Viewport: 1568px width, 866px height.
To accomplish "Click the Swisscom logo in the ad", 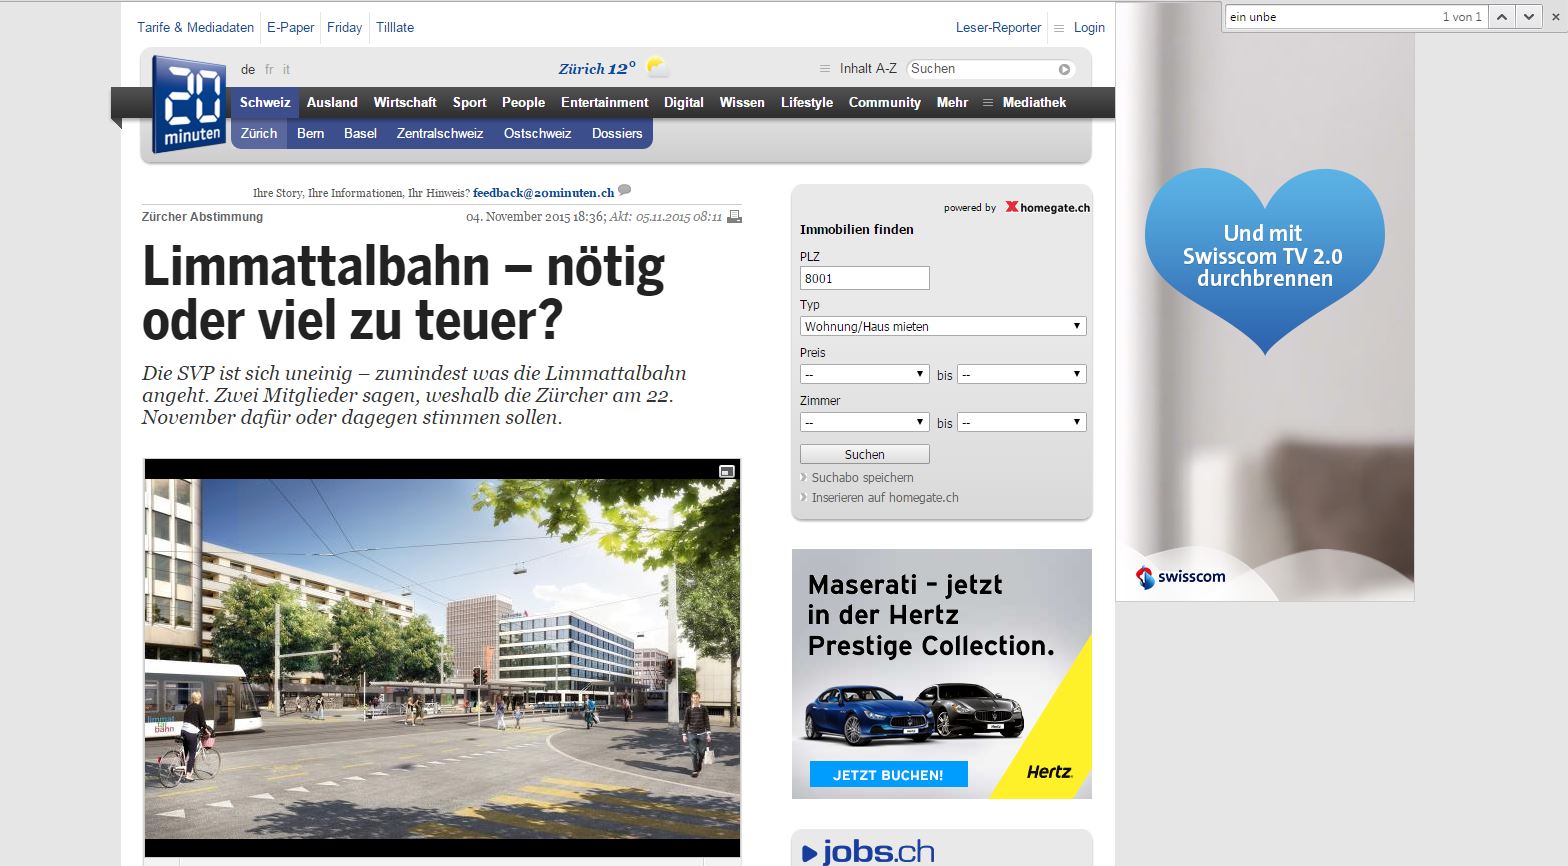I will click(1180, 577).
